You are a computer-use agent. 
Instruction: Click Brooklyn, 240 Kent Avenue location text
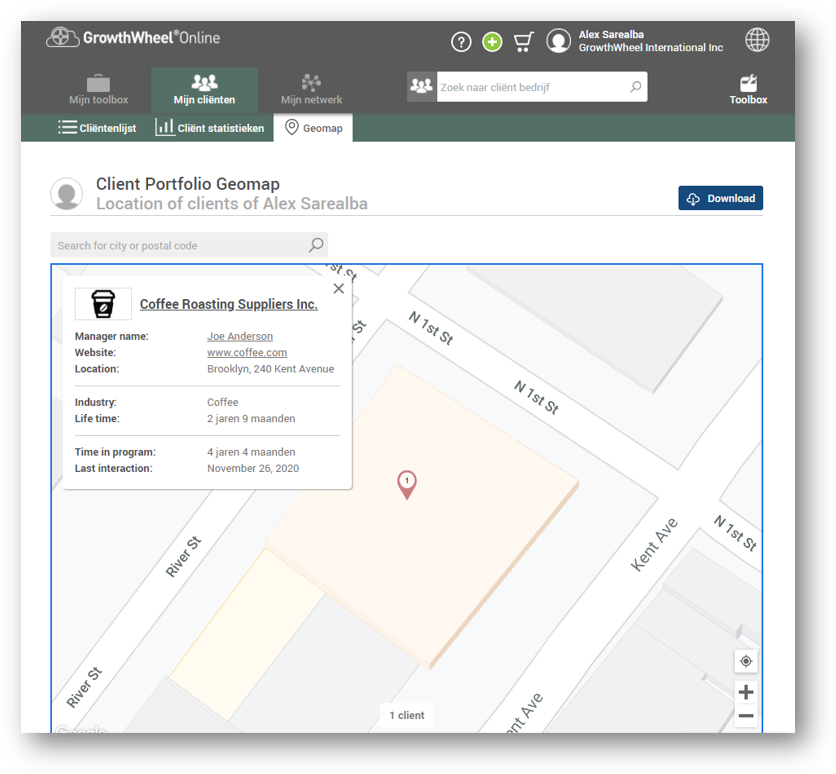(x=271, y=369)
